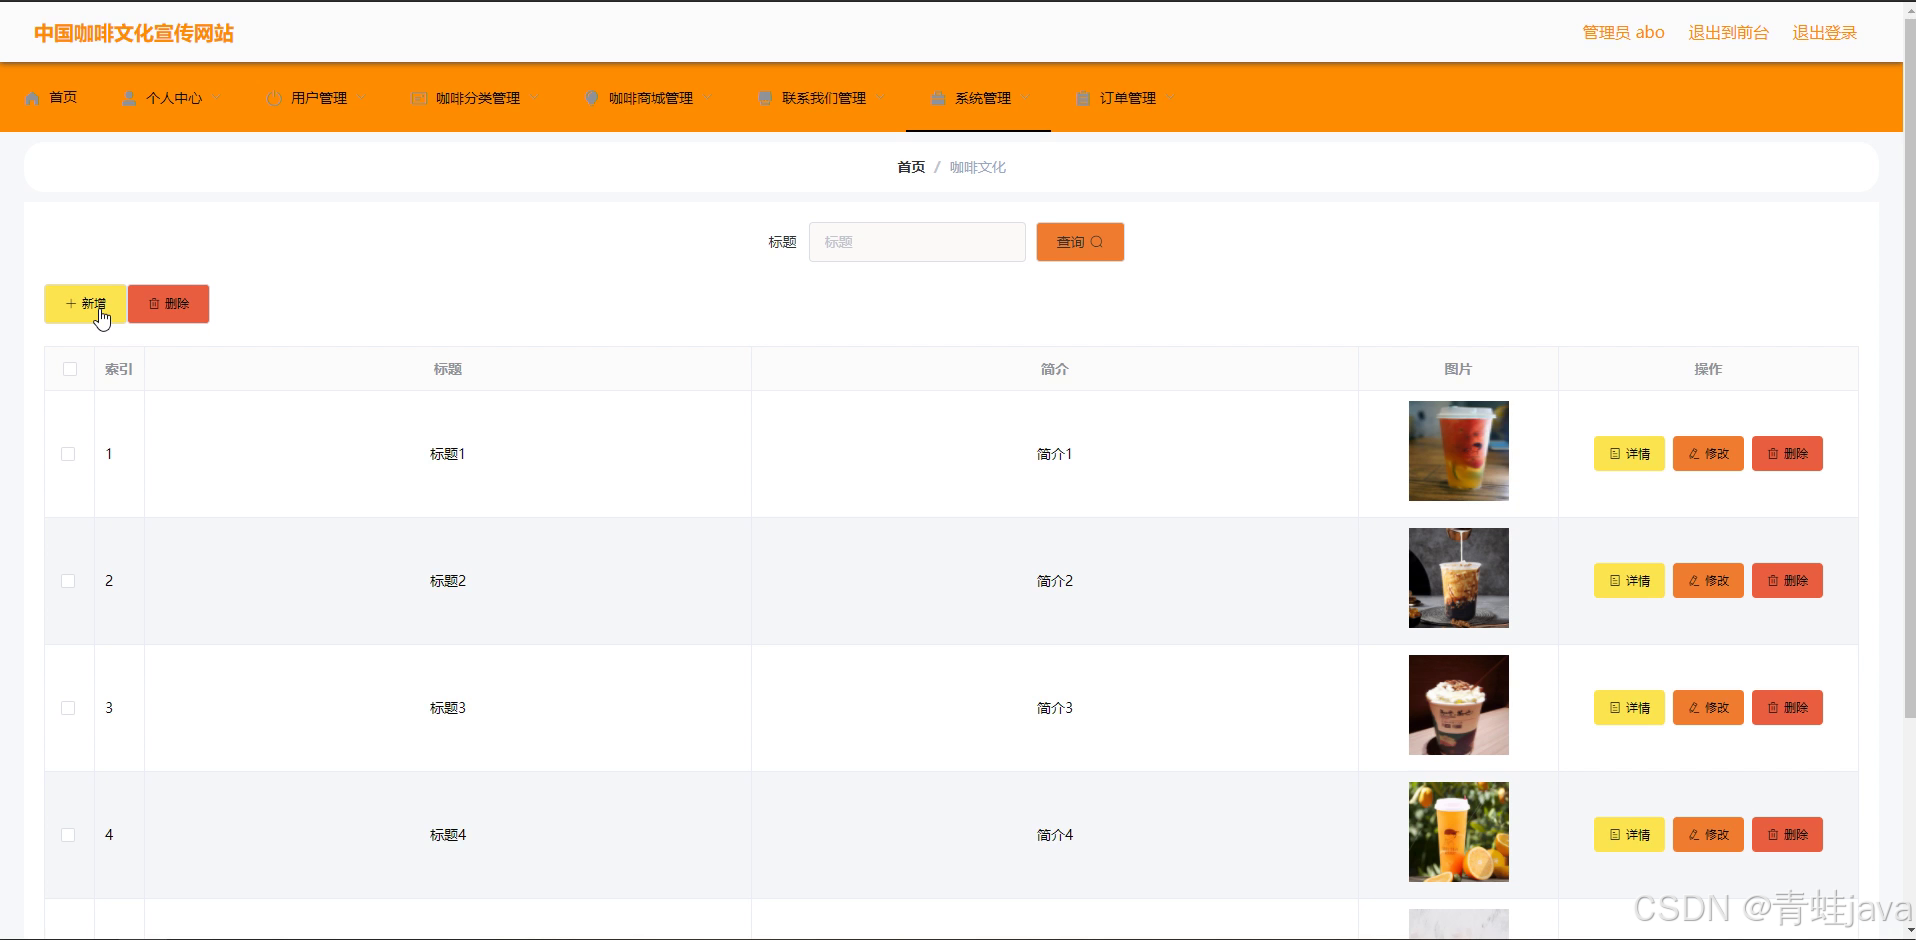Click 修改 for the 标题2 row

1708,581
